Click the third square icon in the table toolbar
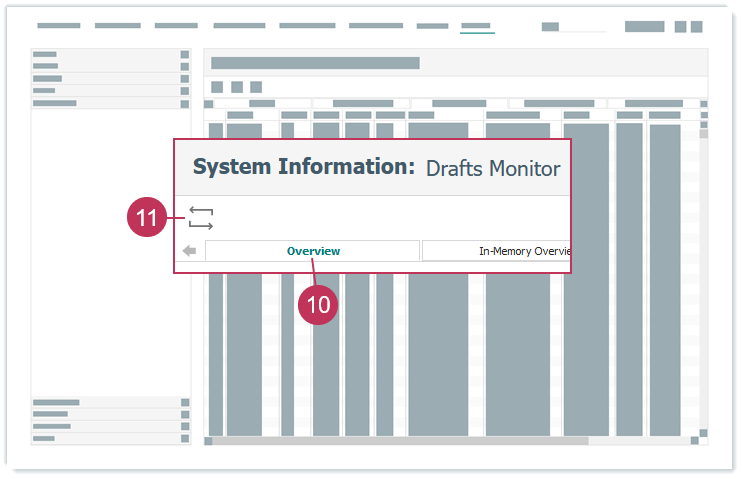The height and width of the screenshot is (479, 742). 256,87
